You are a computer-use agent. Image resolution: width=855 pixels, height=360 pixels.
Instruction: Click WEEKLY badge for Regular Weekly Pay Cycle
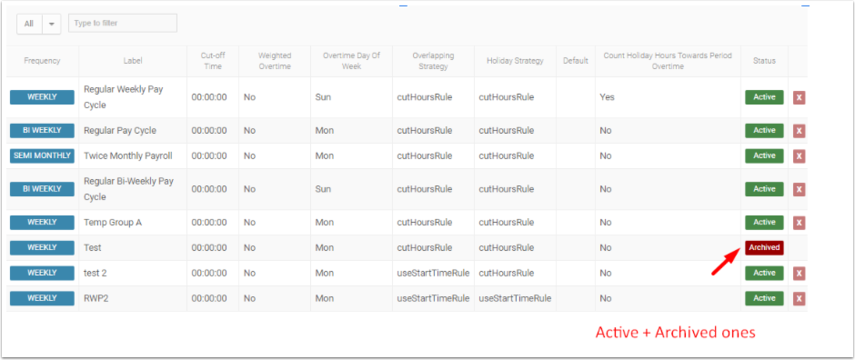click(42, 97)
